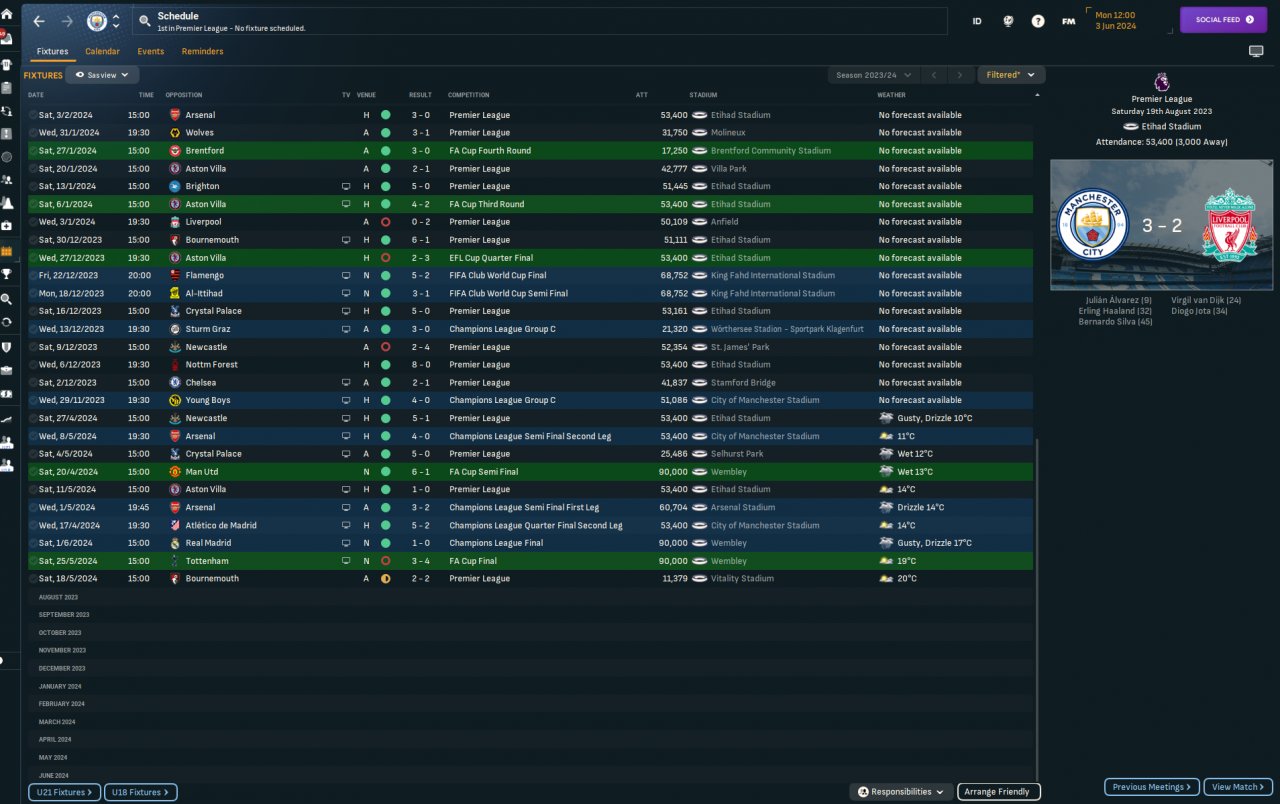Click the Manchester City club badge

click(97, 21)
